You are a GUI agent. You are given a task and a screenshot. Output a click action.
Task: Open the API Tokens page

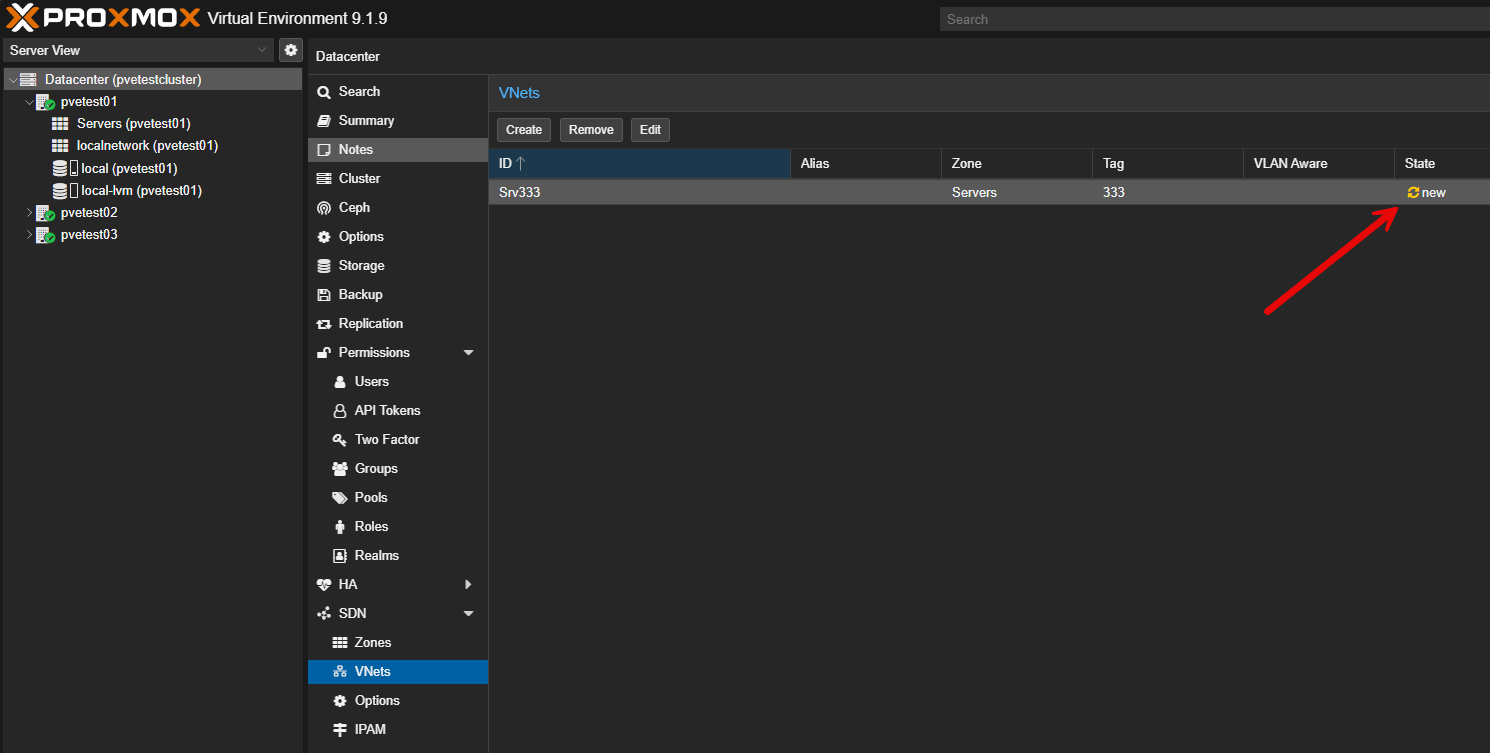[x=398, y=411]
